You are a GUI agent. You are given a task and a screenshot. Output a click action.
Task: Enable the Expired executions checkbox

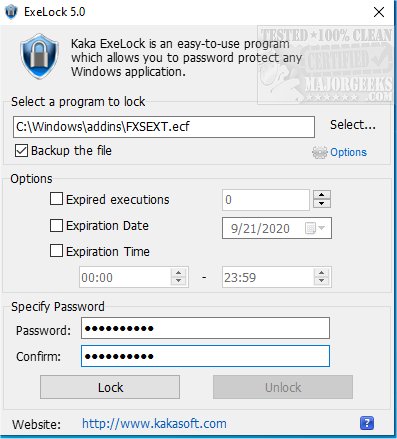pos(56,199)
